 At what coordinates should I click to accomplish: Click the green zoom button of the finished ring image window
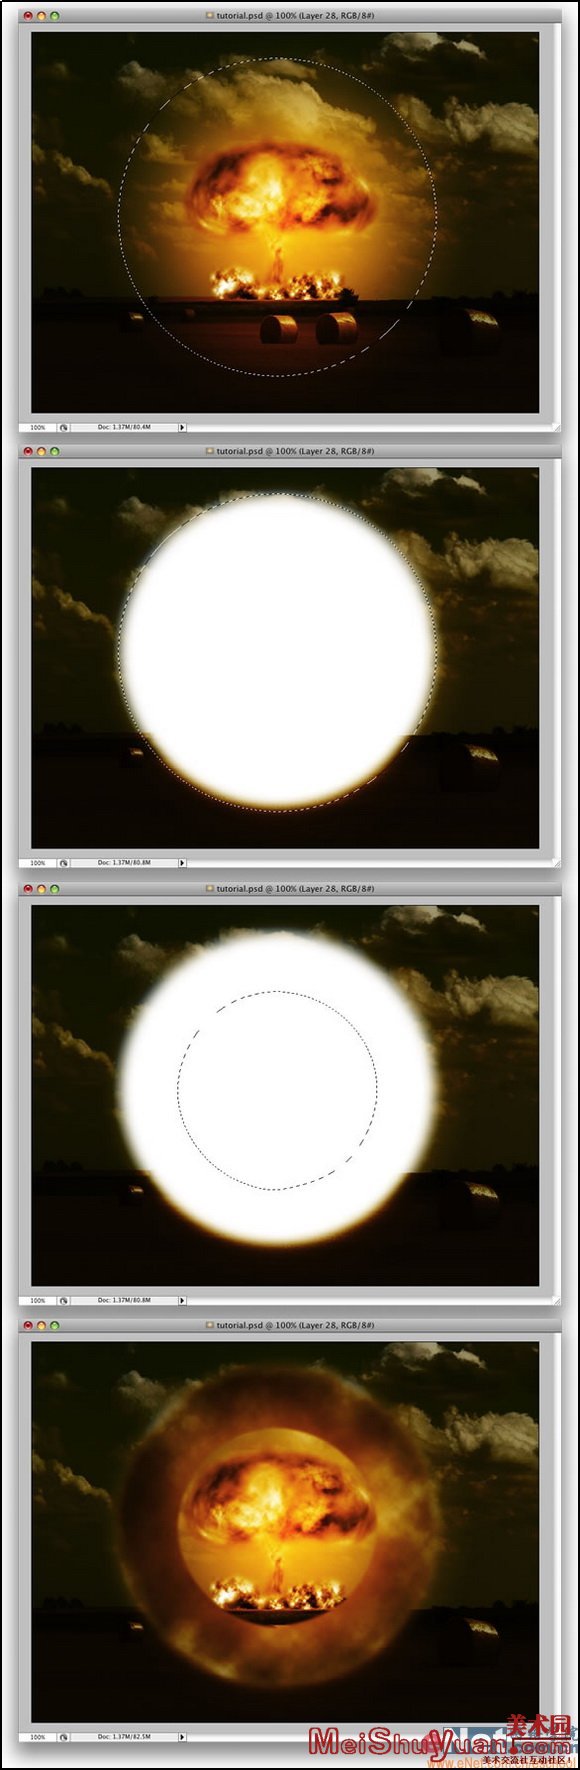[x=54, y=1325]
